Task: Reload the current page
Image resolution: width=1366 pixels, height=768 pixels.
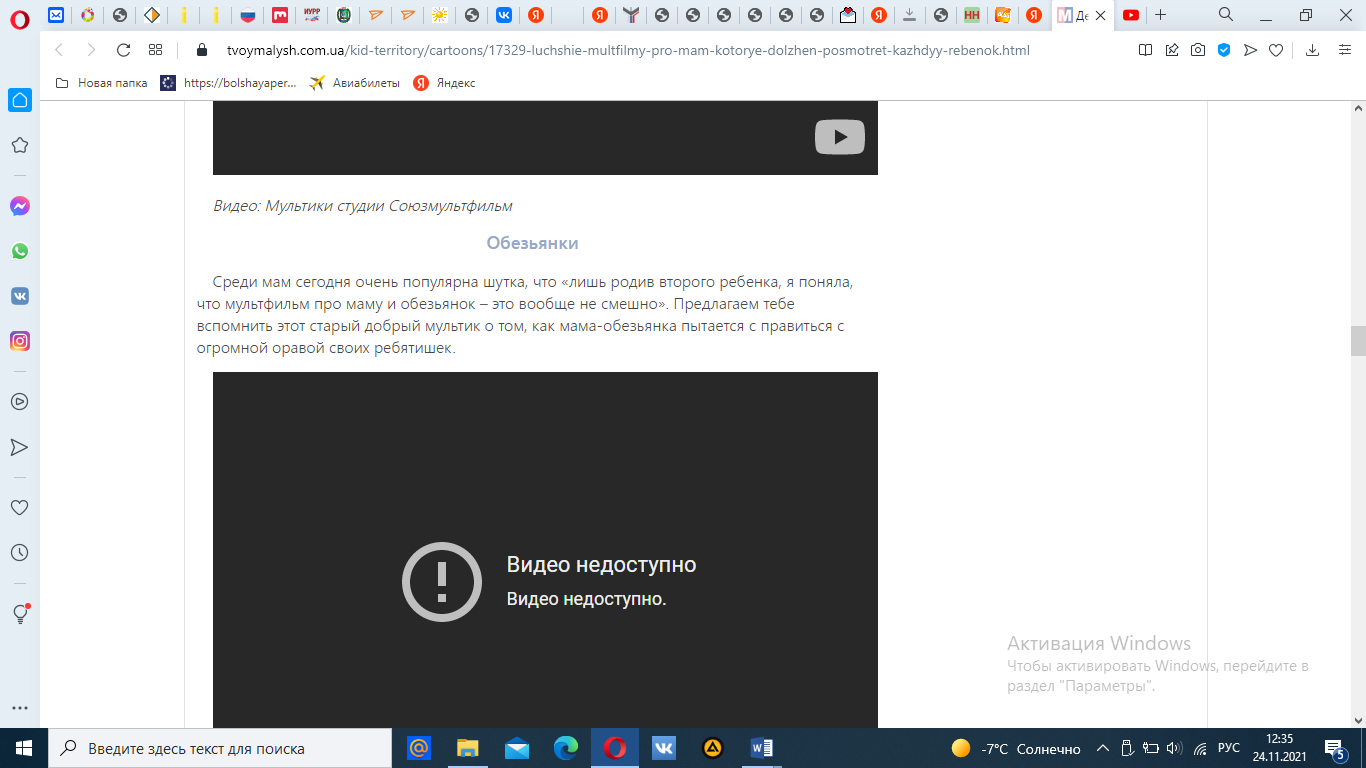Action: [123, 50]
